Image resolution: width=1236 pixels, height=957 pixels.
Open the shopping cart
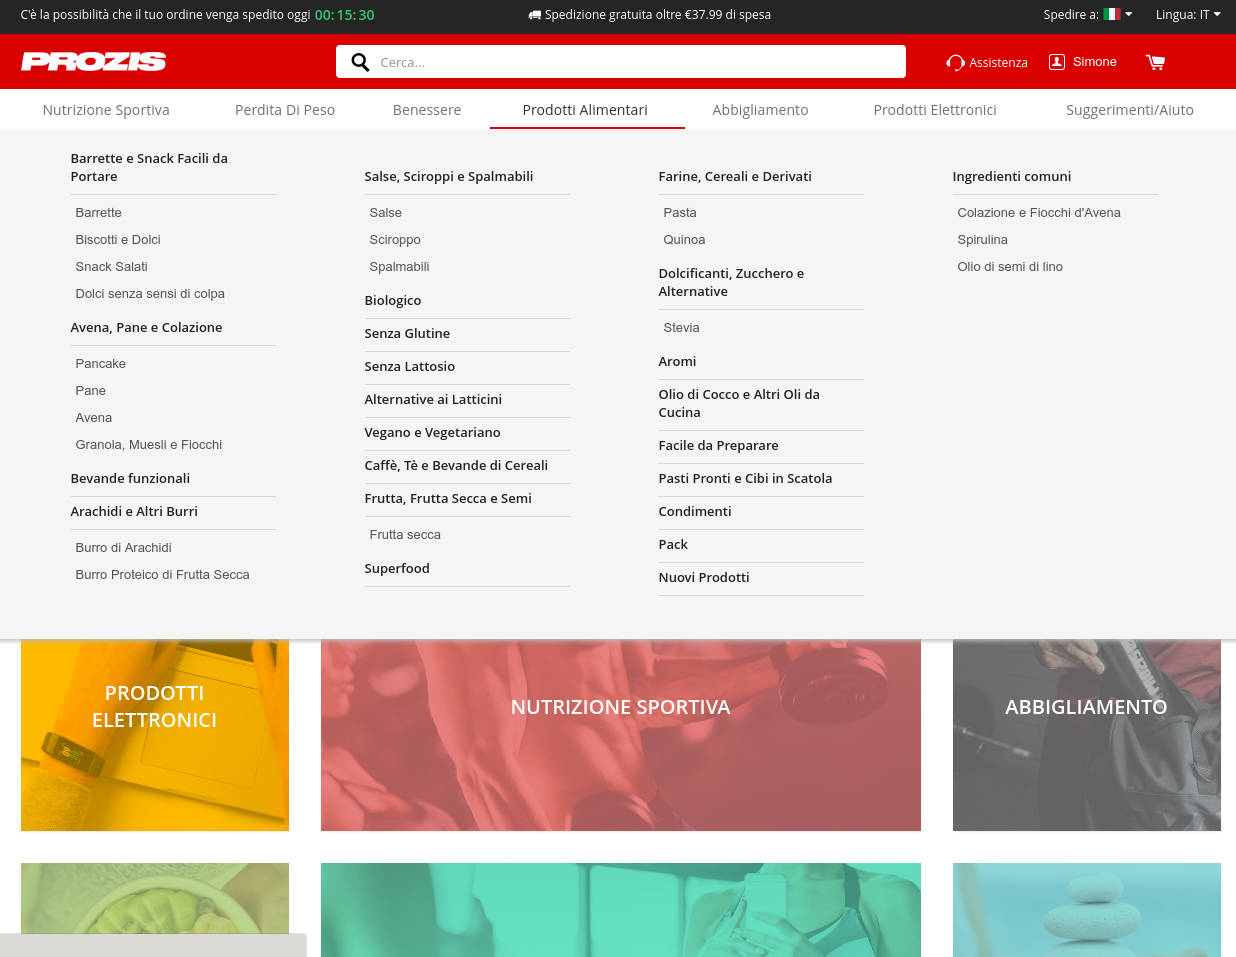(x=1155, y=62)
